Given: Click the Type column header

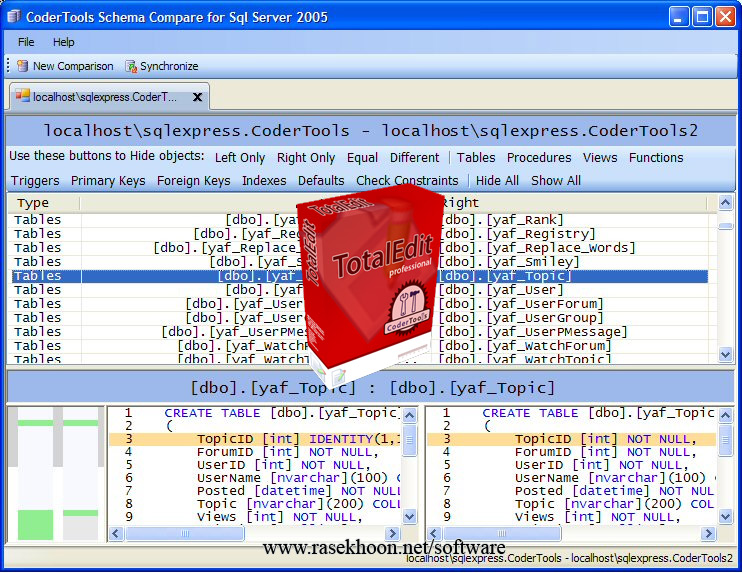Looking at the screenshot, I should click(x=44, y=203).
